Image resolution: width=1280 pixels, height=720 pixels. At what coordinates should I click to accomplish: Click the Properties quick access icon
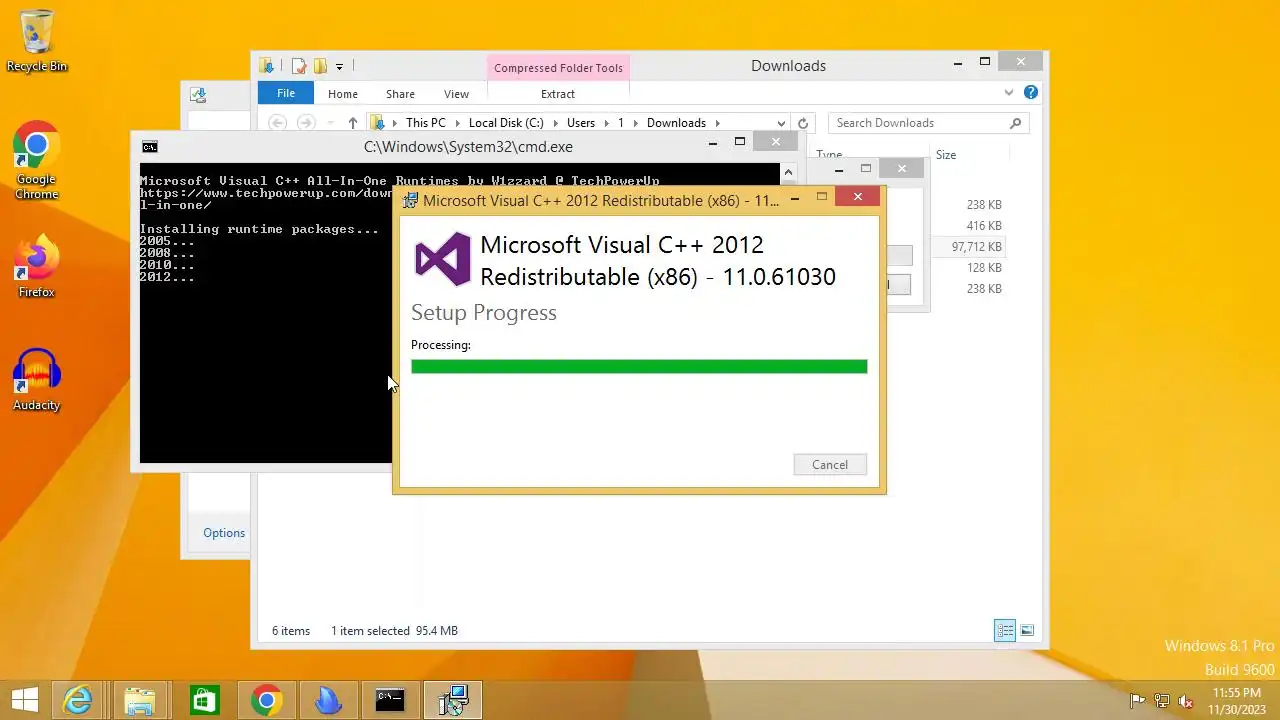click(x=298, y=66)
